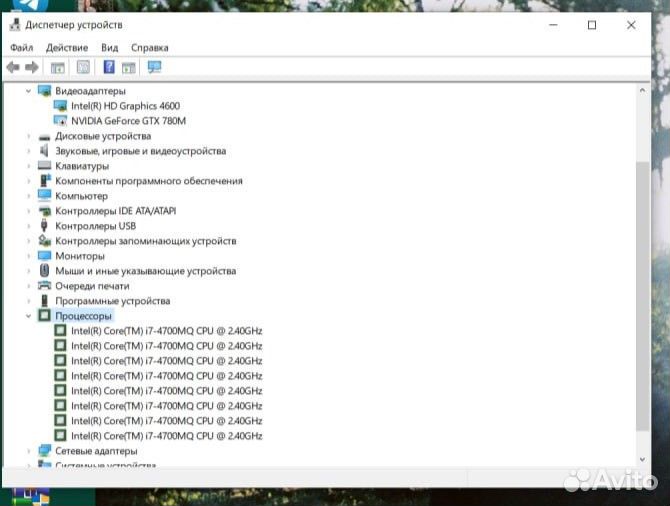This screenshot has height=506, width=670.
Task: Expand the Компьютер category
Action: click(x=29, y=196)
